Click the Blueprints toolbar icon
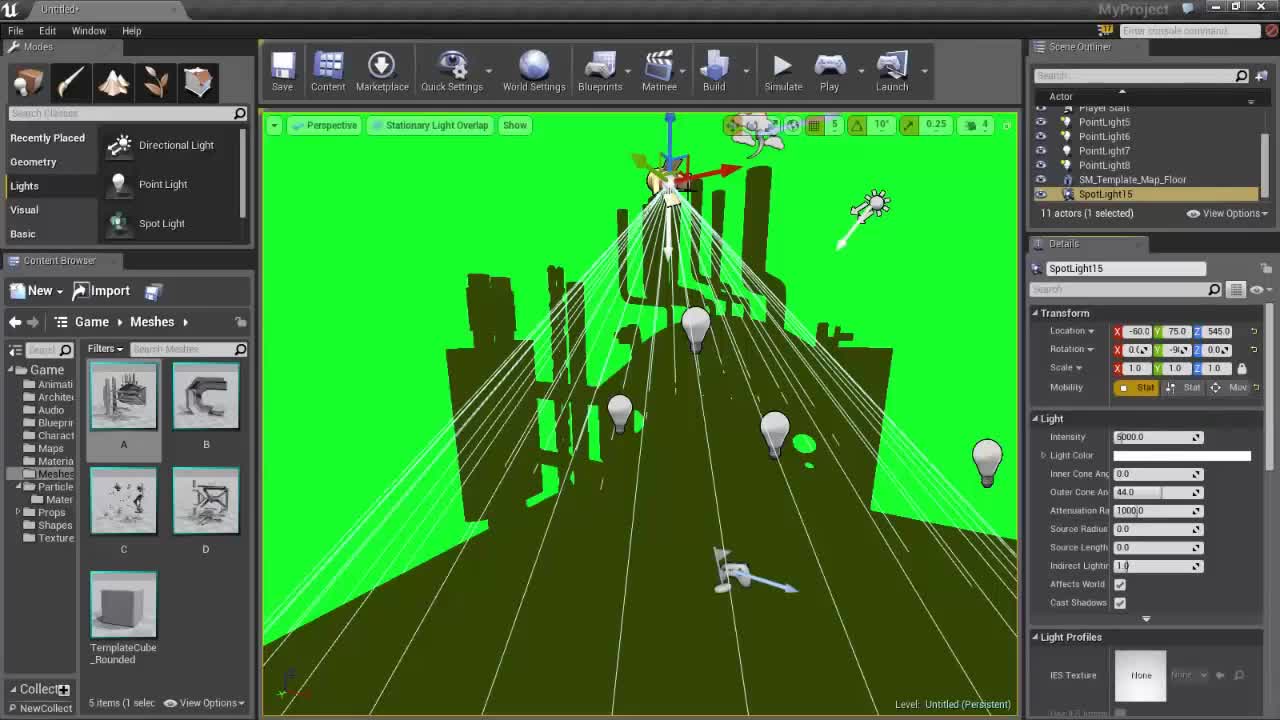This screenshot has height=720, width=1280. click(600, 71)
